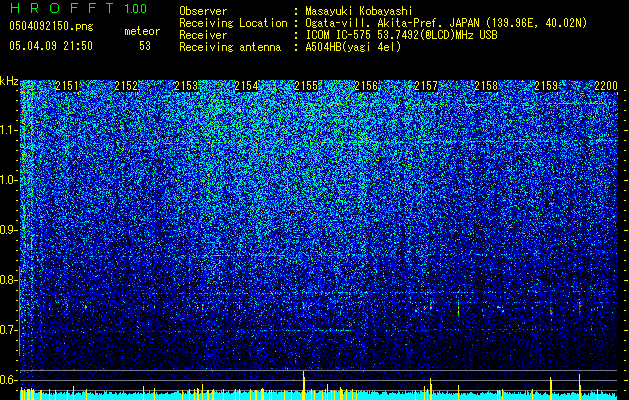Click the meteor label
This screenshot has height=400, width=629.
pyautogui.click(x=142, y=32)
